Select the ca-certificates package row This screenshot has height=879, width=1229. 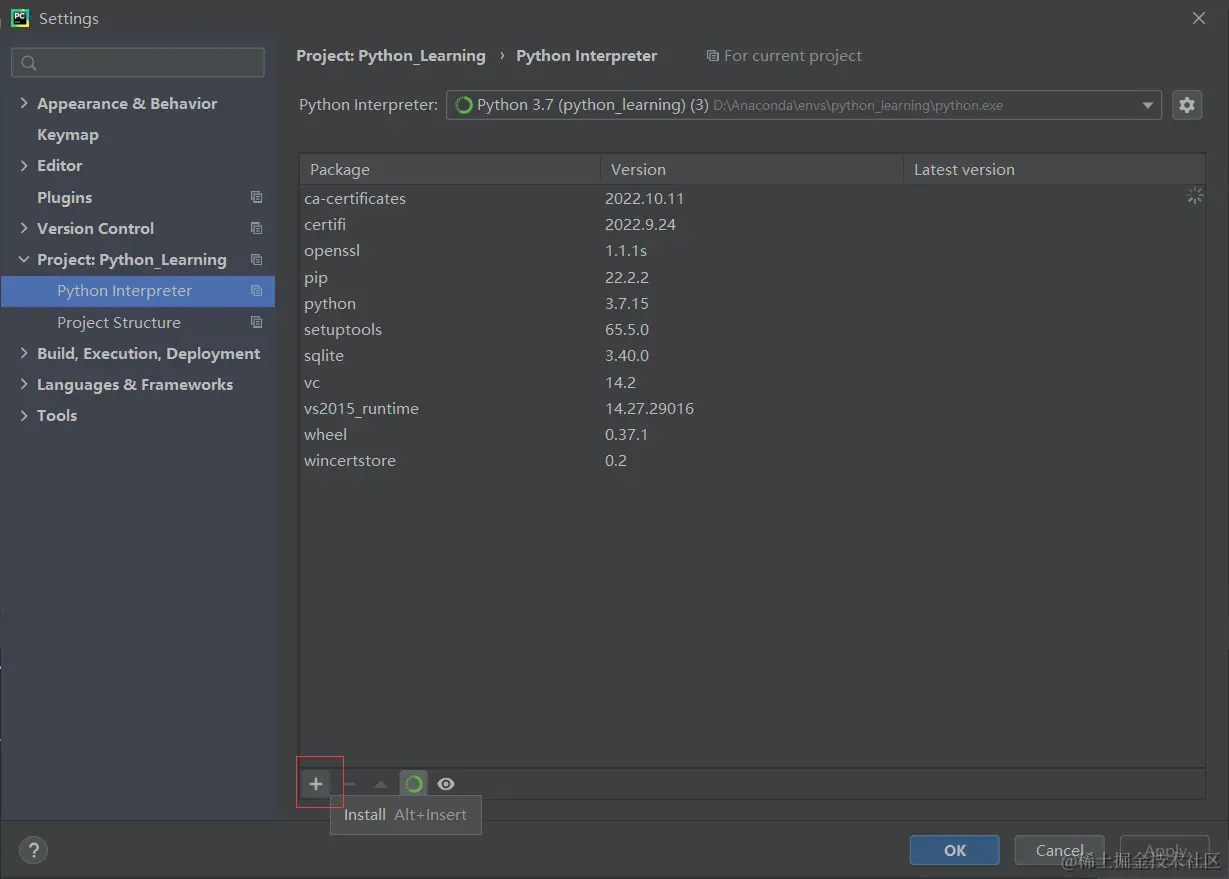(752, 198)
